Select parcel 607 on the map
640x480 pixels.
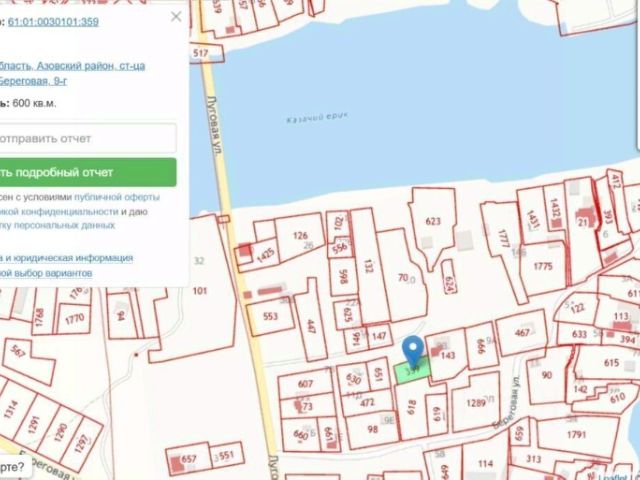coord(305,384)
